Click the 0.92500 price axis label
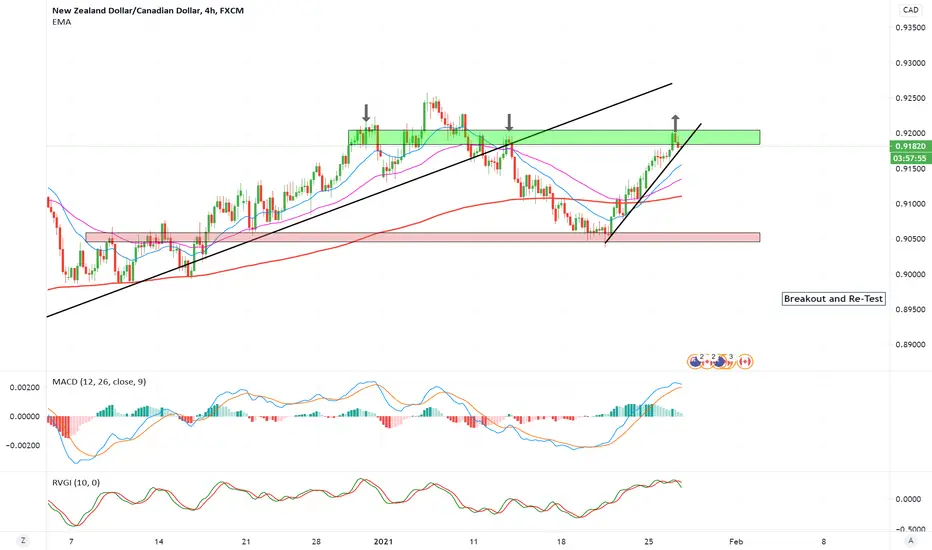The image size is (932, 550). tap(911, 98)
